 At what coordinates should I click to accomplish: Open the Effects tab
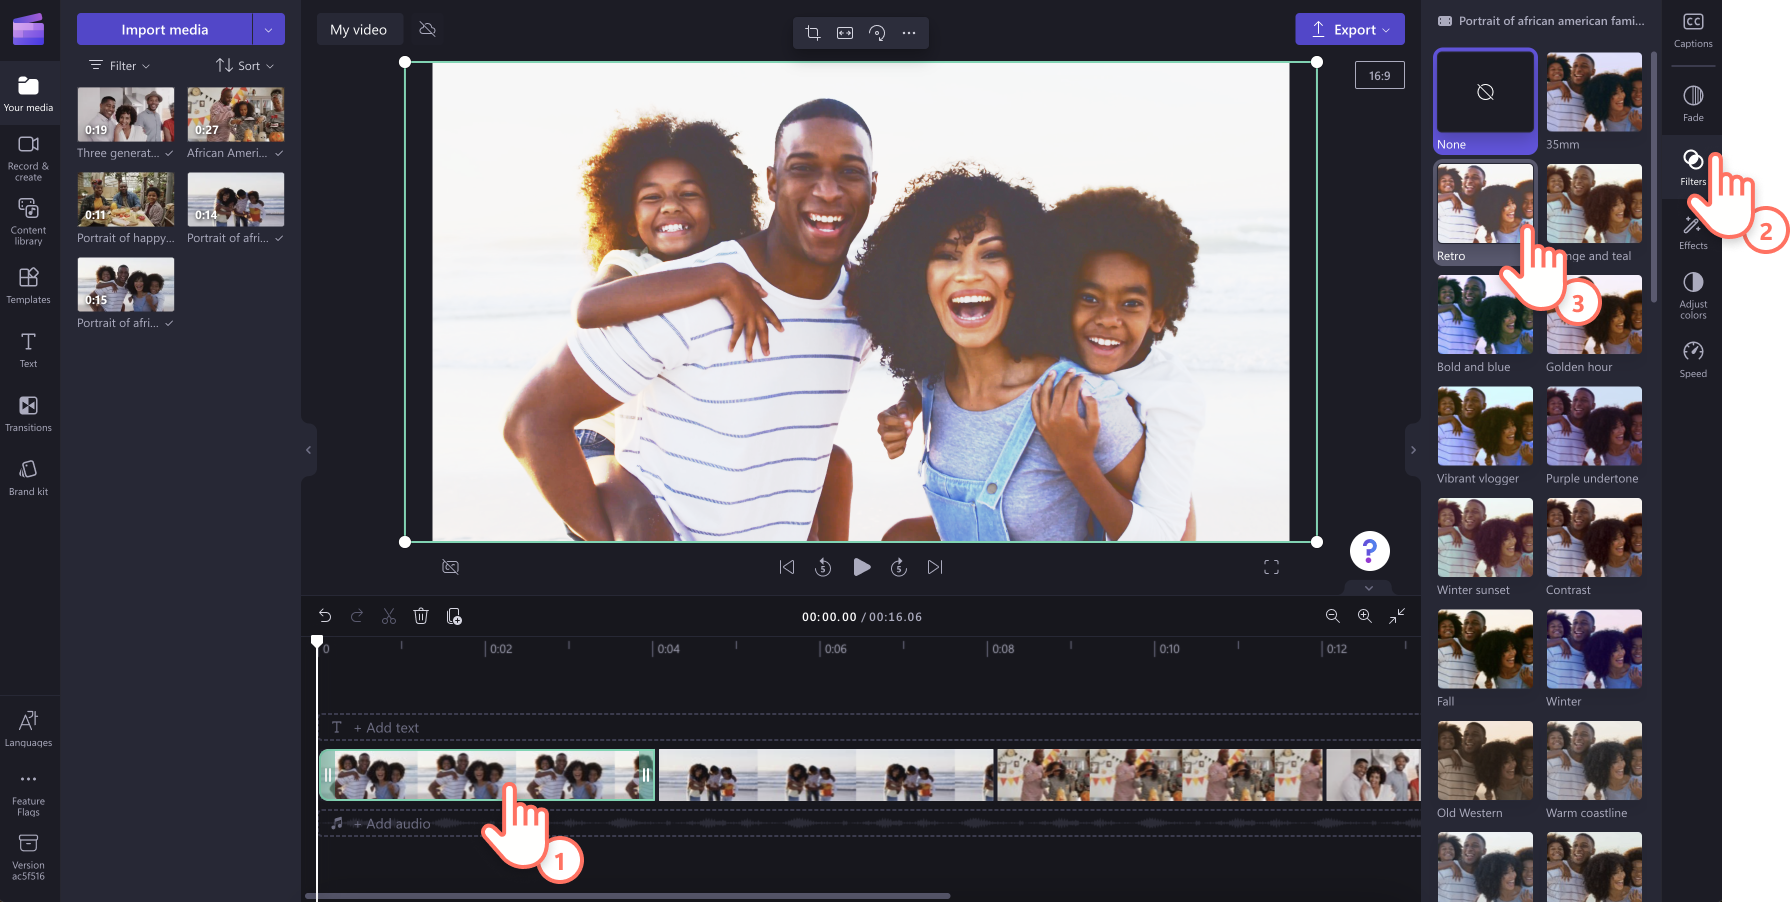pos(1693,232)
